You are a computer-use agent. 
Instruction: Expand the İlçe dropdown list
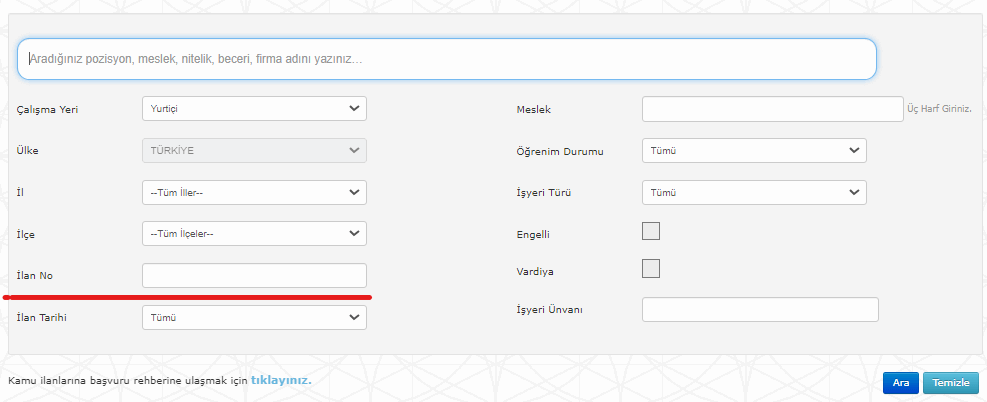coord(254,234)
